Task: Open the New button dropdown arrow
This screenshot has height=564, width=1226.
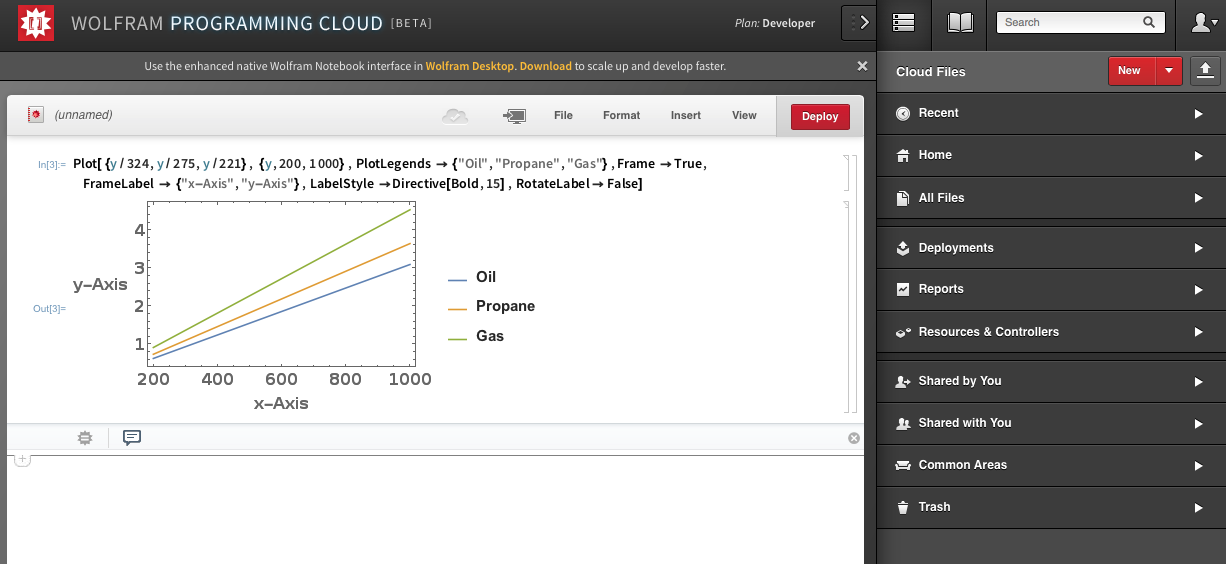Action: tap(1169, 71)
